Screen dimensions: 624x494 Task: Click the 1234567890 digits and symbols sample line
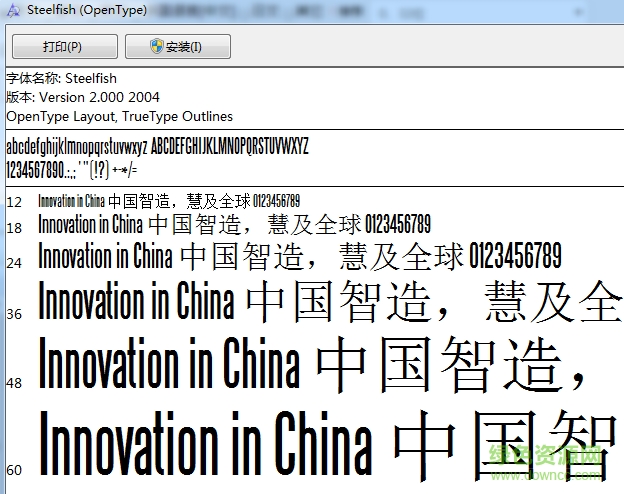click(72, 170)
